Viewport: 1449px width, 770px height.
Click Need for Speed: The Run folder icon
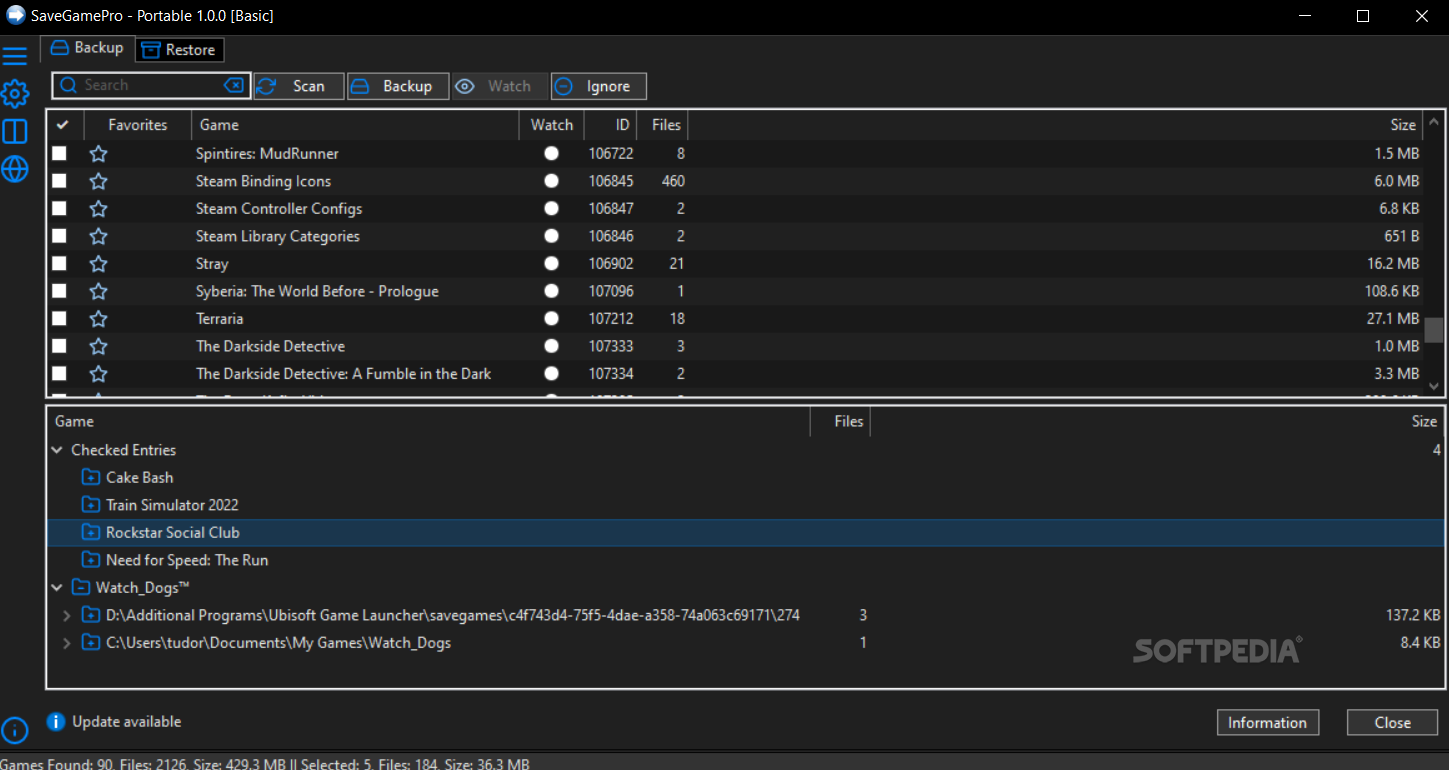point(91,560)
